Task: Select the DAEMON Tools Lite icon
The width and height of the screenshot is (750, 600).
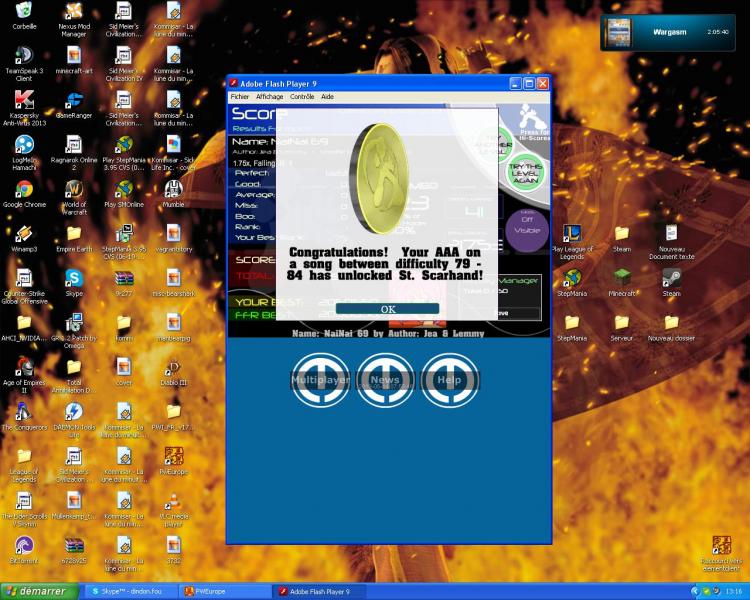Action: 74,420
